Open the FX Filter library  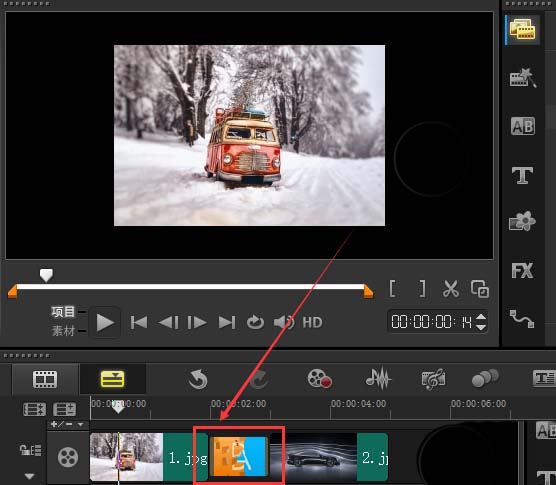coord(522,271)
